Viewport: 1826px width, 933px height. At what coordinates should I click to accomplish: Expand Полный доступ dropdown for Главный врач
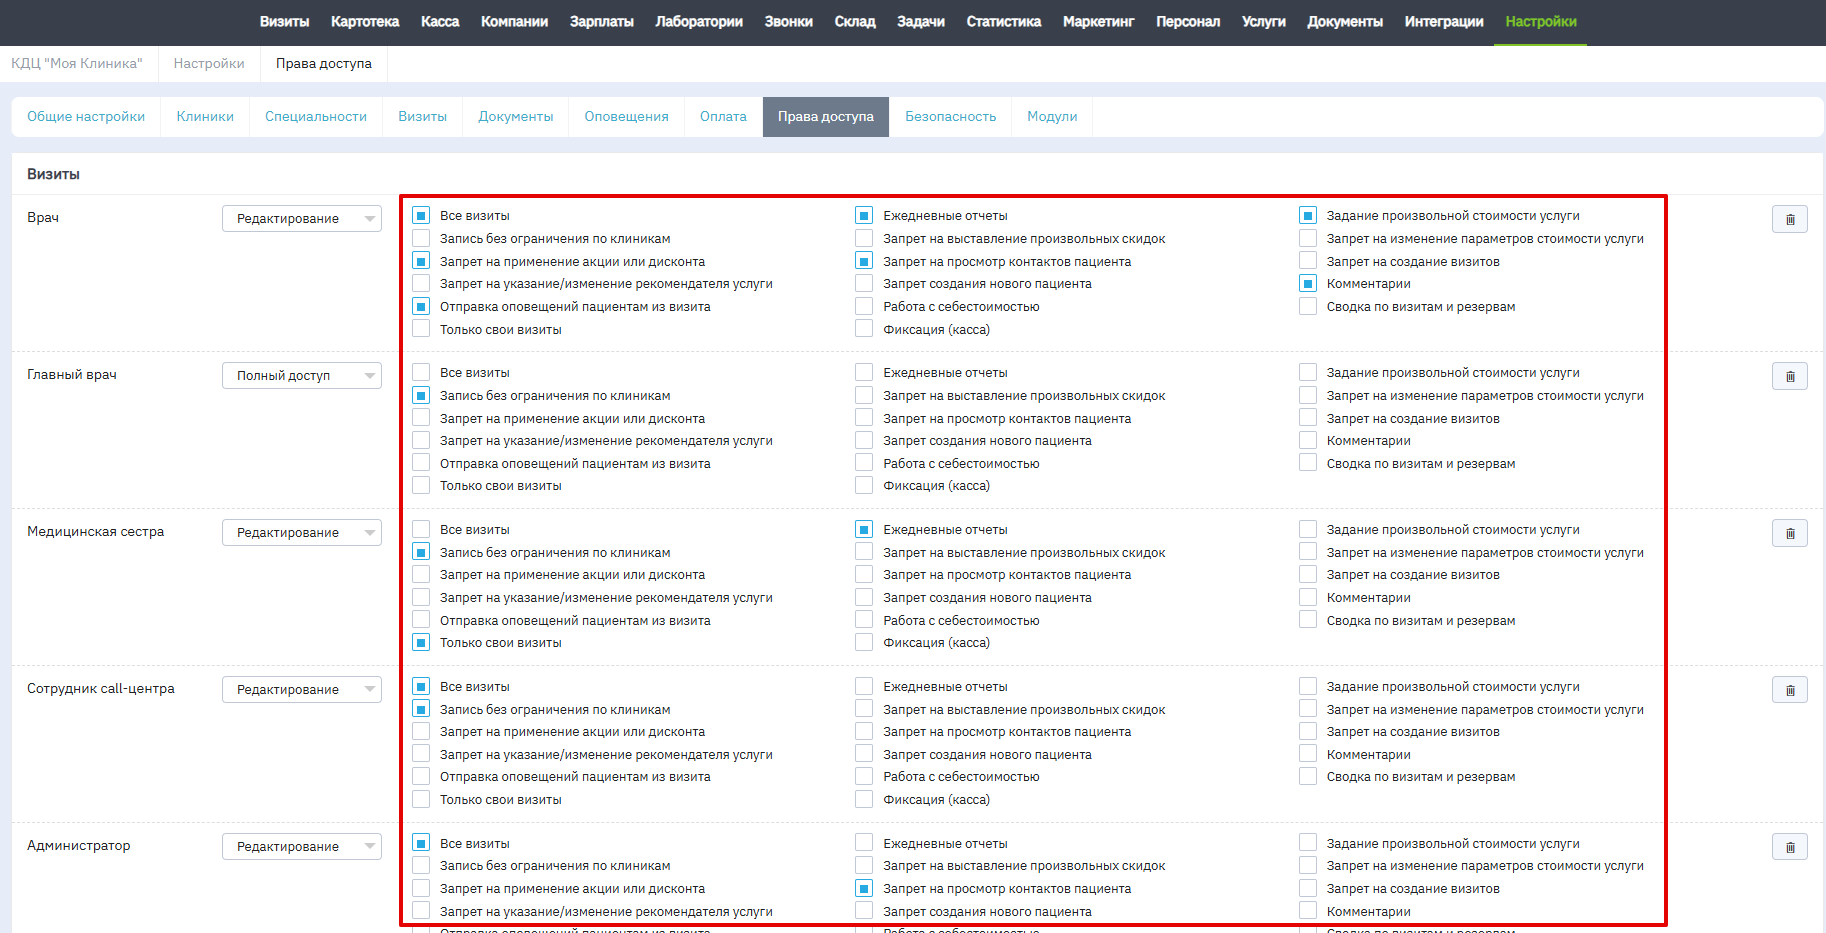(301, 376)
